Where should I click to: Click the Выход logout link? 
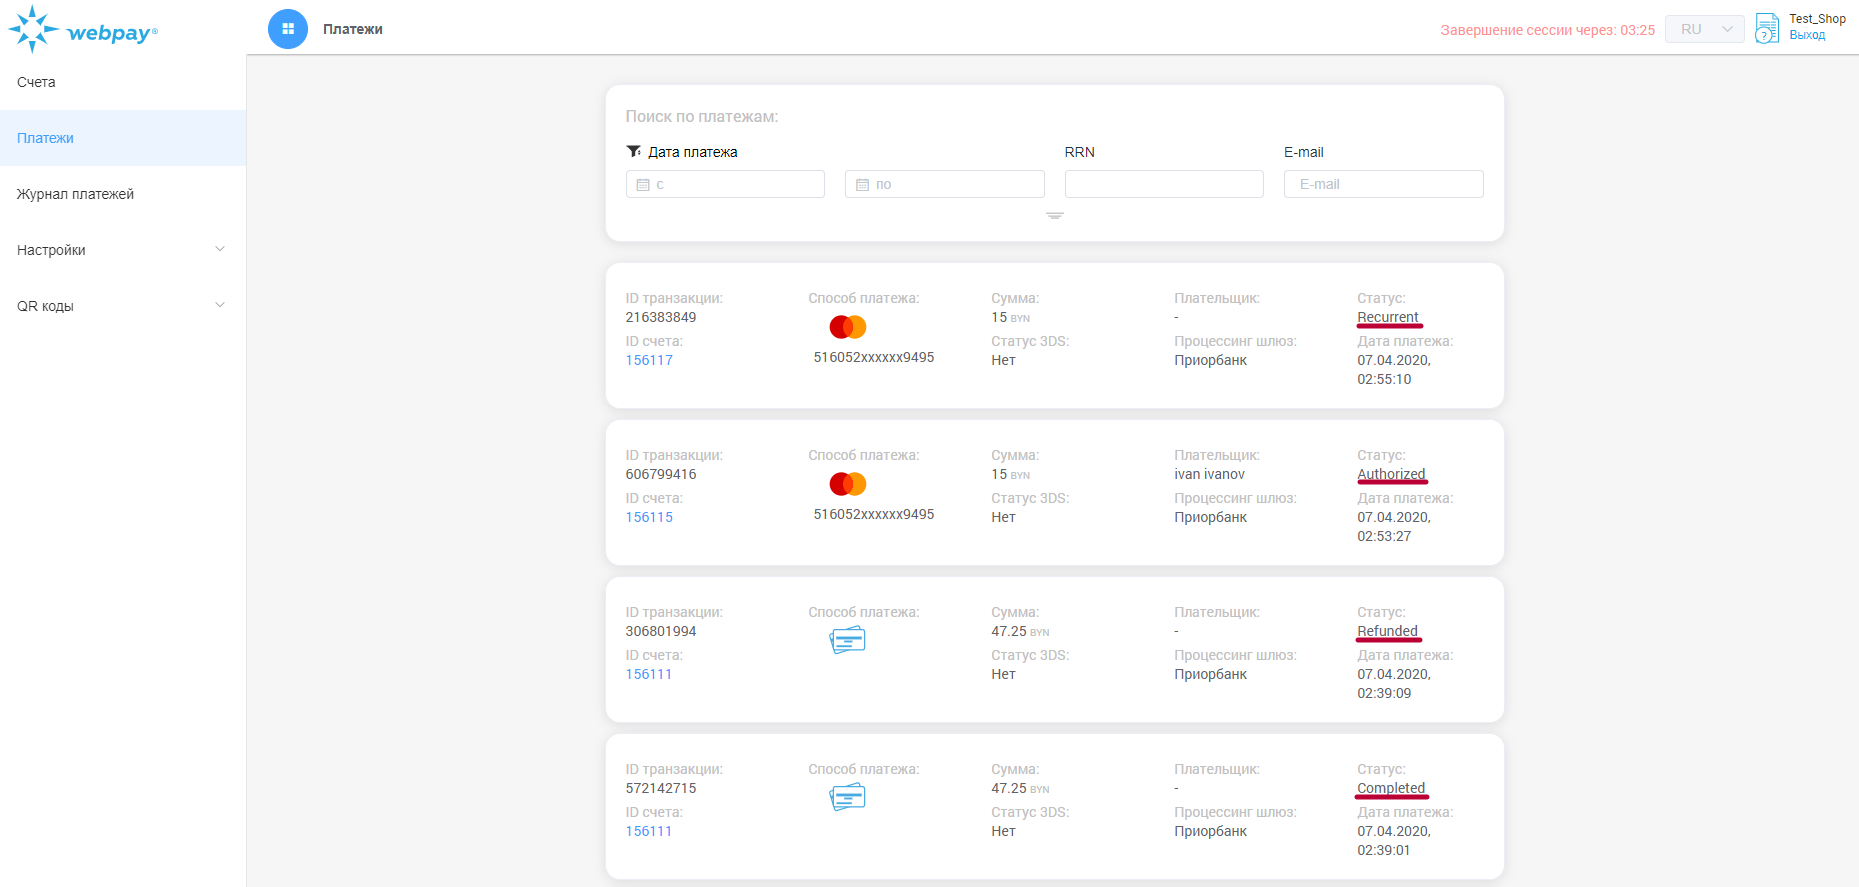pos(1807,35)
